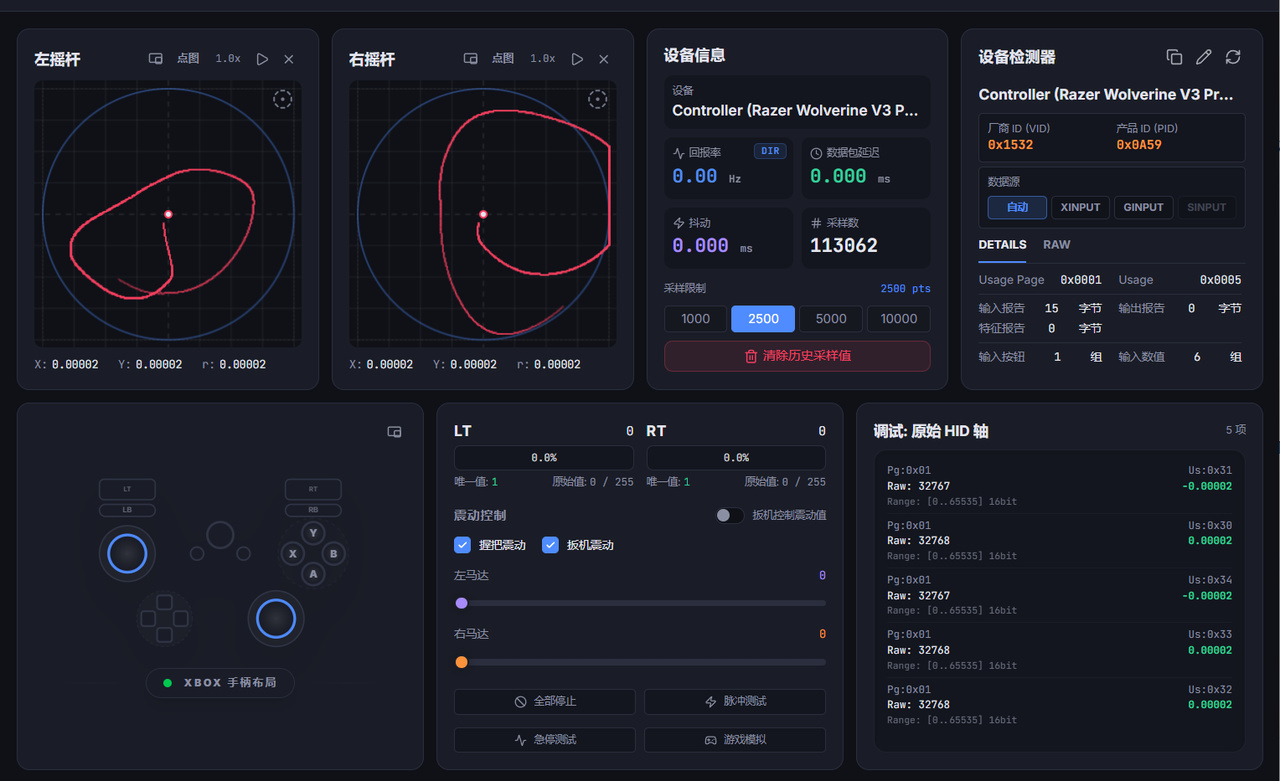Open the 设备 Controller selection box
Image resolution: width=1280 pixels, height=781 pixels.
pos(796,102)
